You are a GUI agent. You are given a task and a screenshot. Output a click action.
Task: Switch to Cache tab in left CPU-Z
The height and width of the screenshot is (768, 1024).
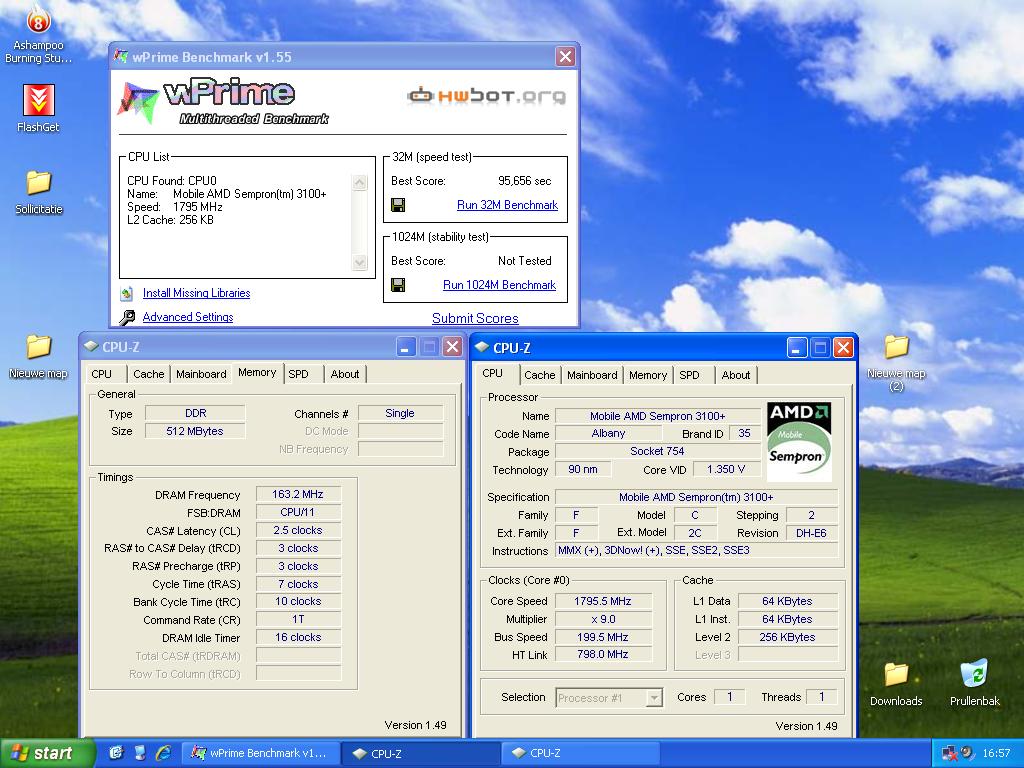(149, 374)
